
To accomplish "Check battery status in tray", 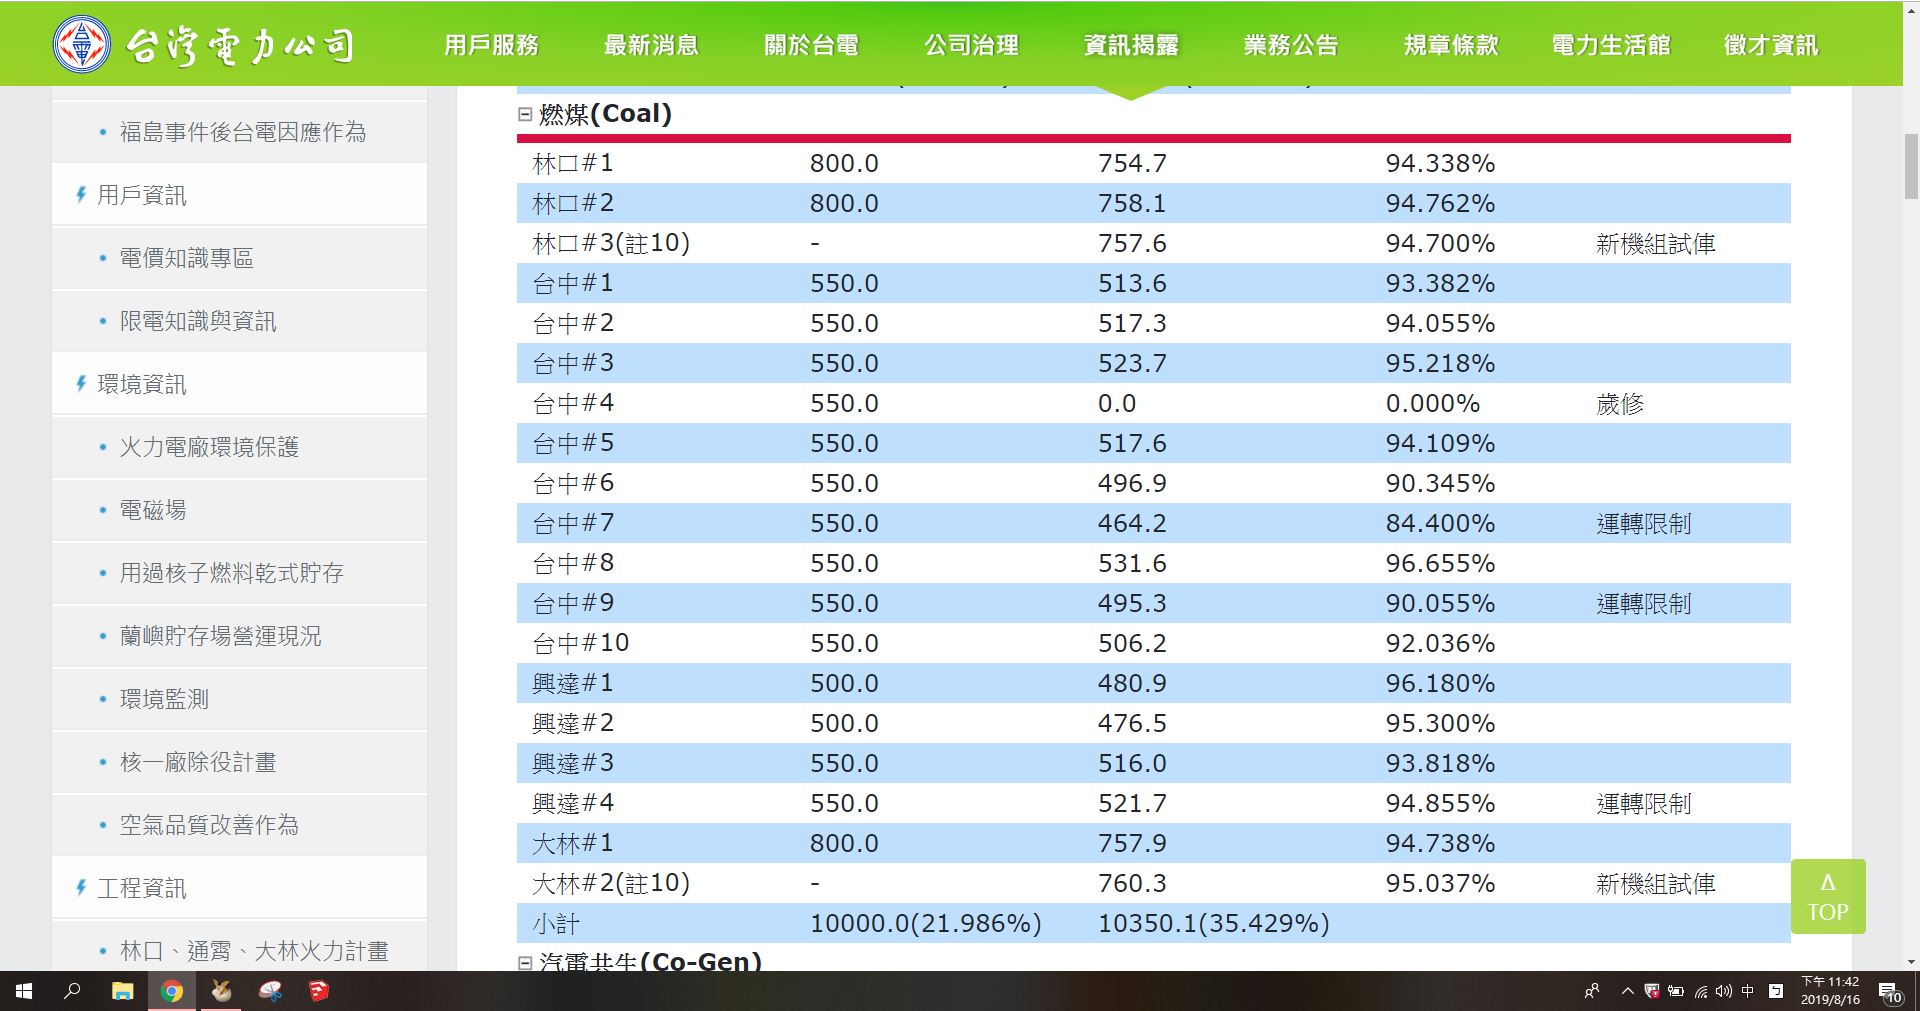I will (x=1676, y=991).
